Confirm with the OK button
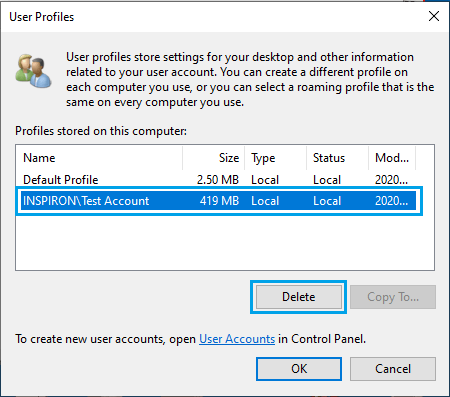The image size is (450, 397). [x=299, y=369]
